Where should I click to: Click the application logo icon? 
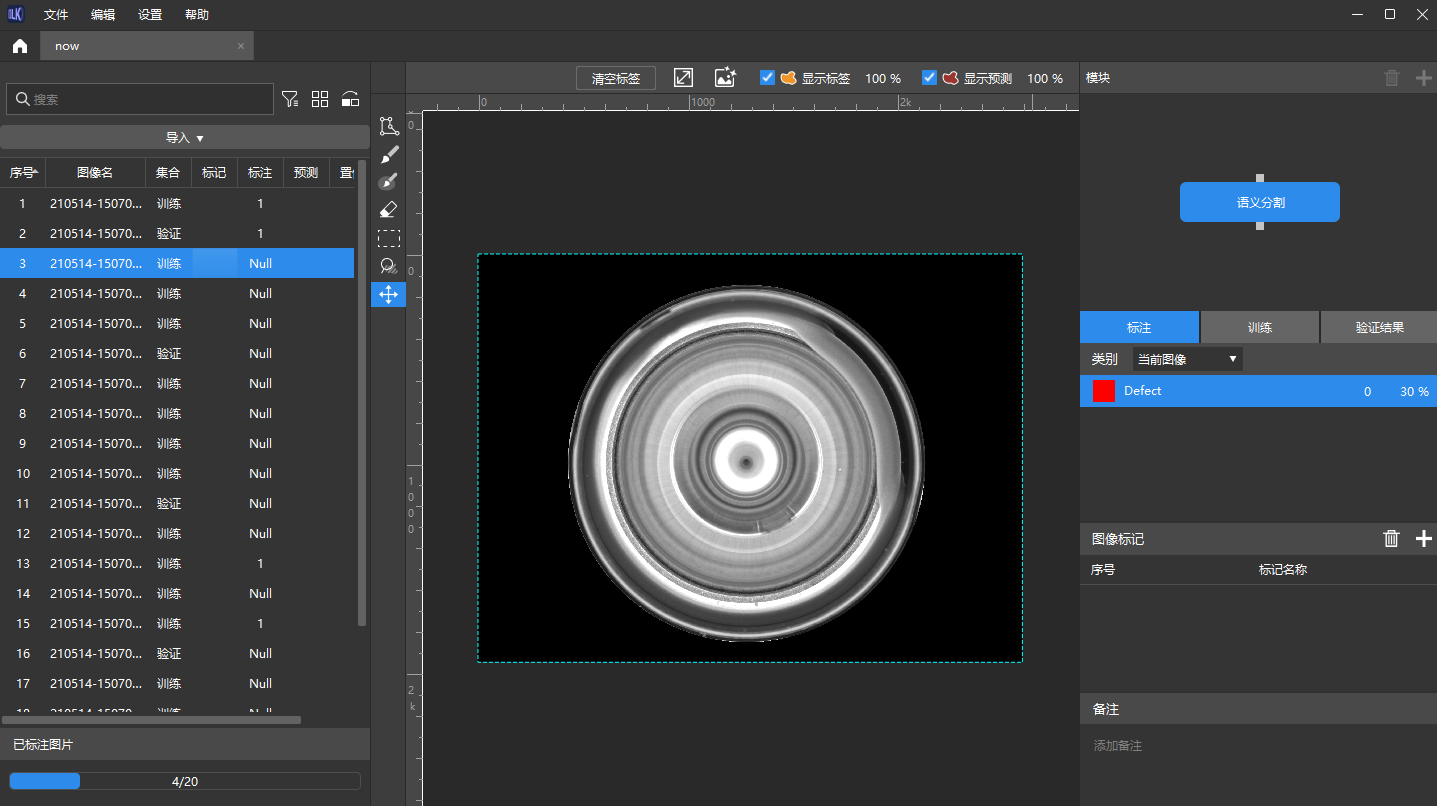click(16, 14)
